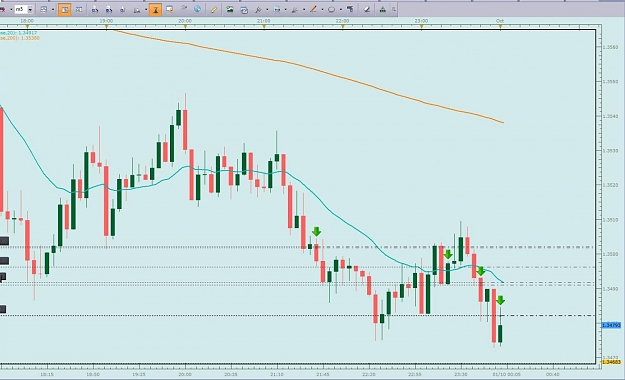Click the toolbar icon right after the first orange button
The image size is (625, 380).
(x=79, y=9)
